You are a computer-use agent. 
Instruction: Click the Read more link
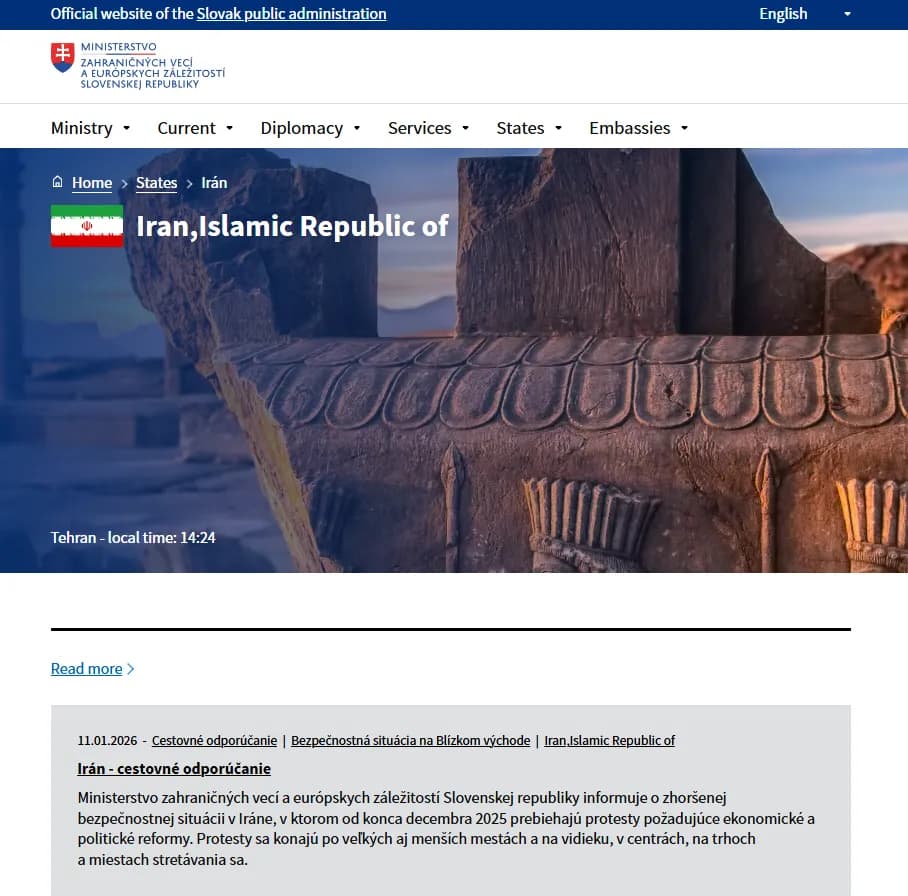pos(86,669)
